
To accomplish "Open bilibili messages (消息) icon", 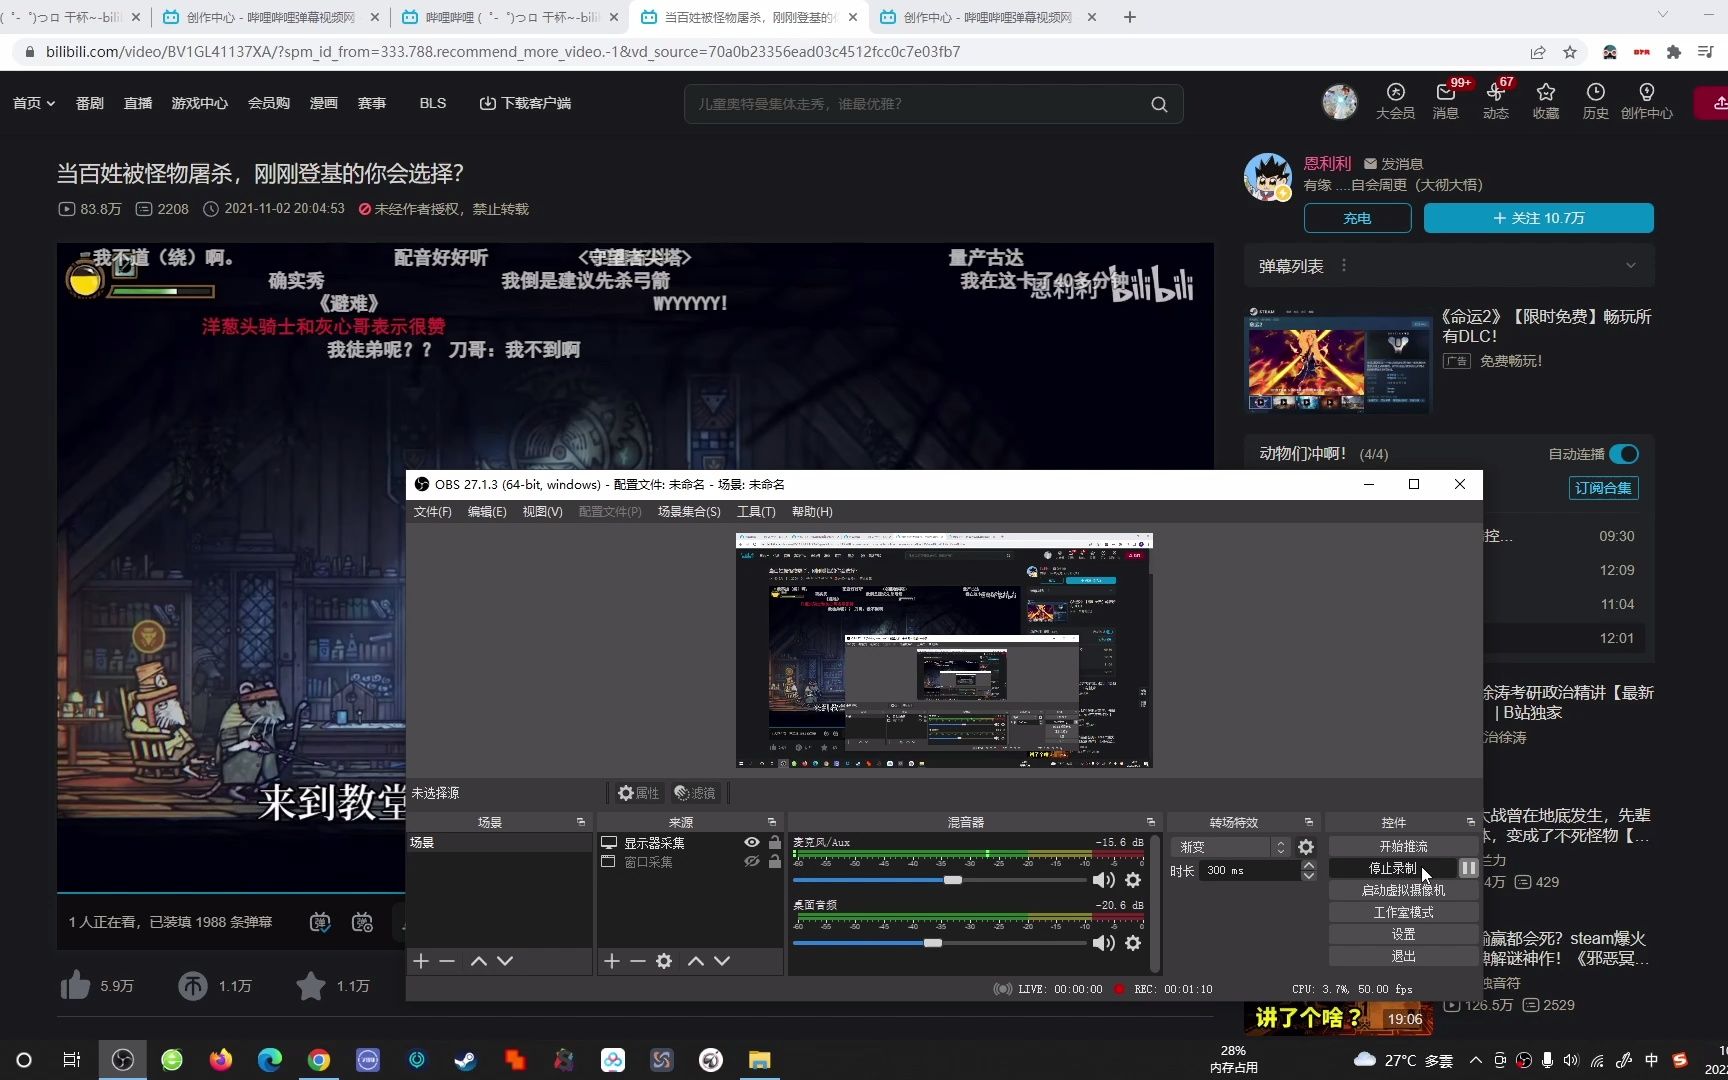I will point(1446,101).
